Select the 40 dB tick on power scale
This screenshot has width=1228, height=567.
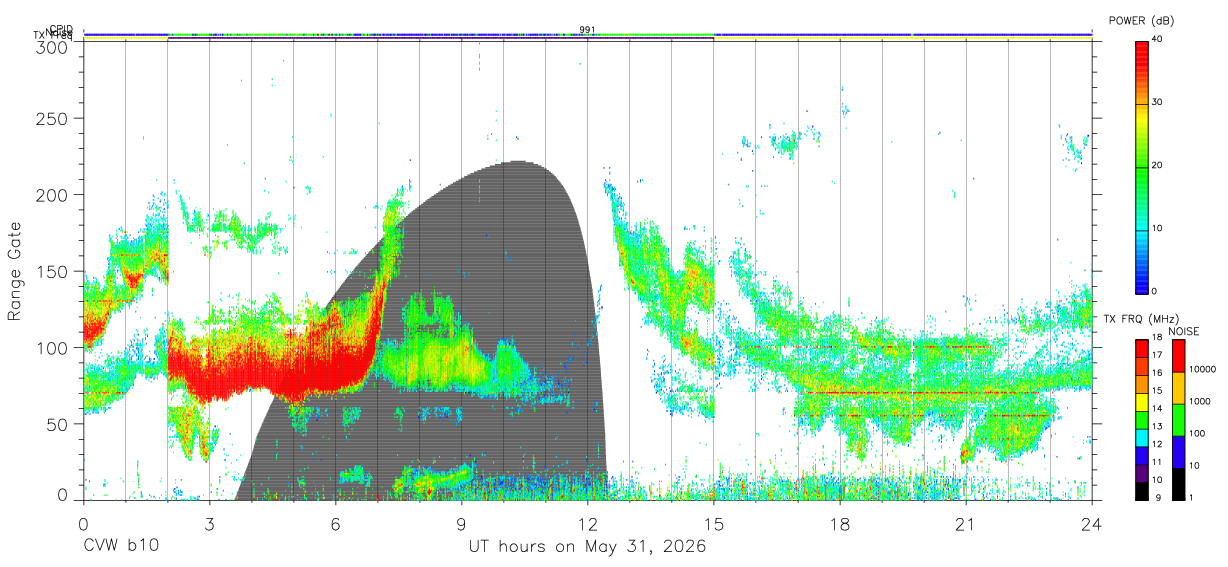pos(1158,38)
